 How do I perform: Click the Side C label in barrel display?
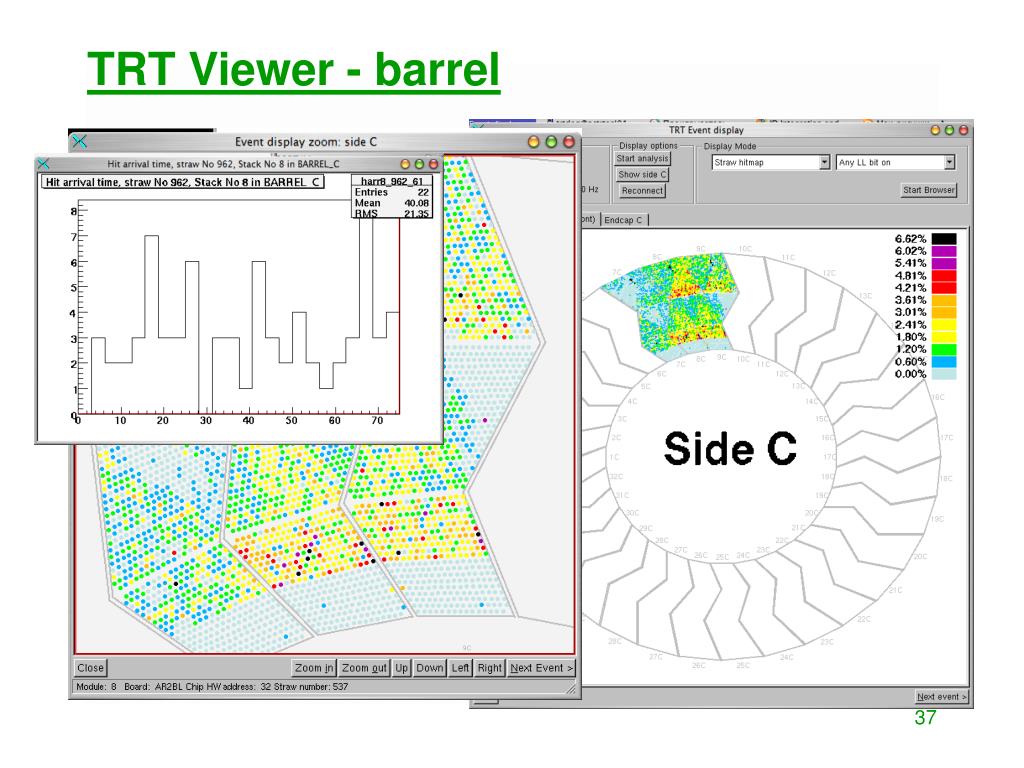click(730, 449)
